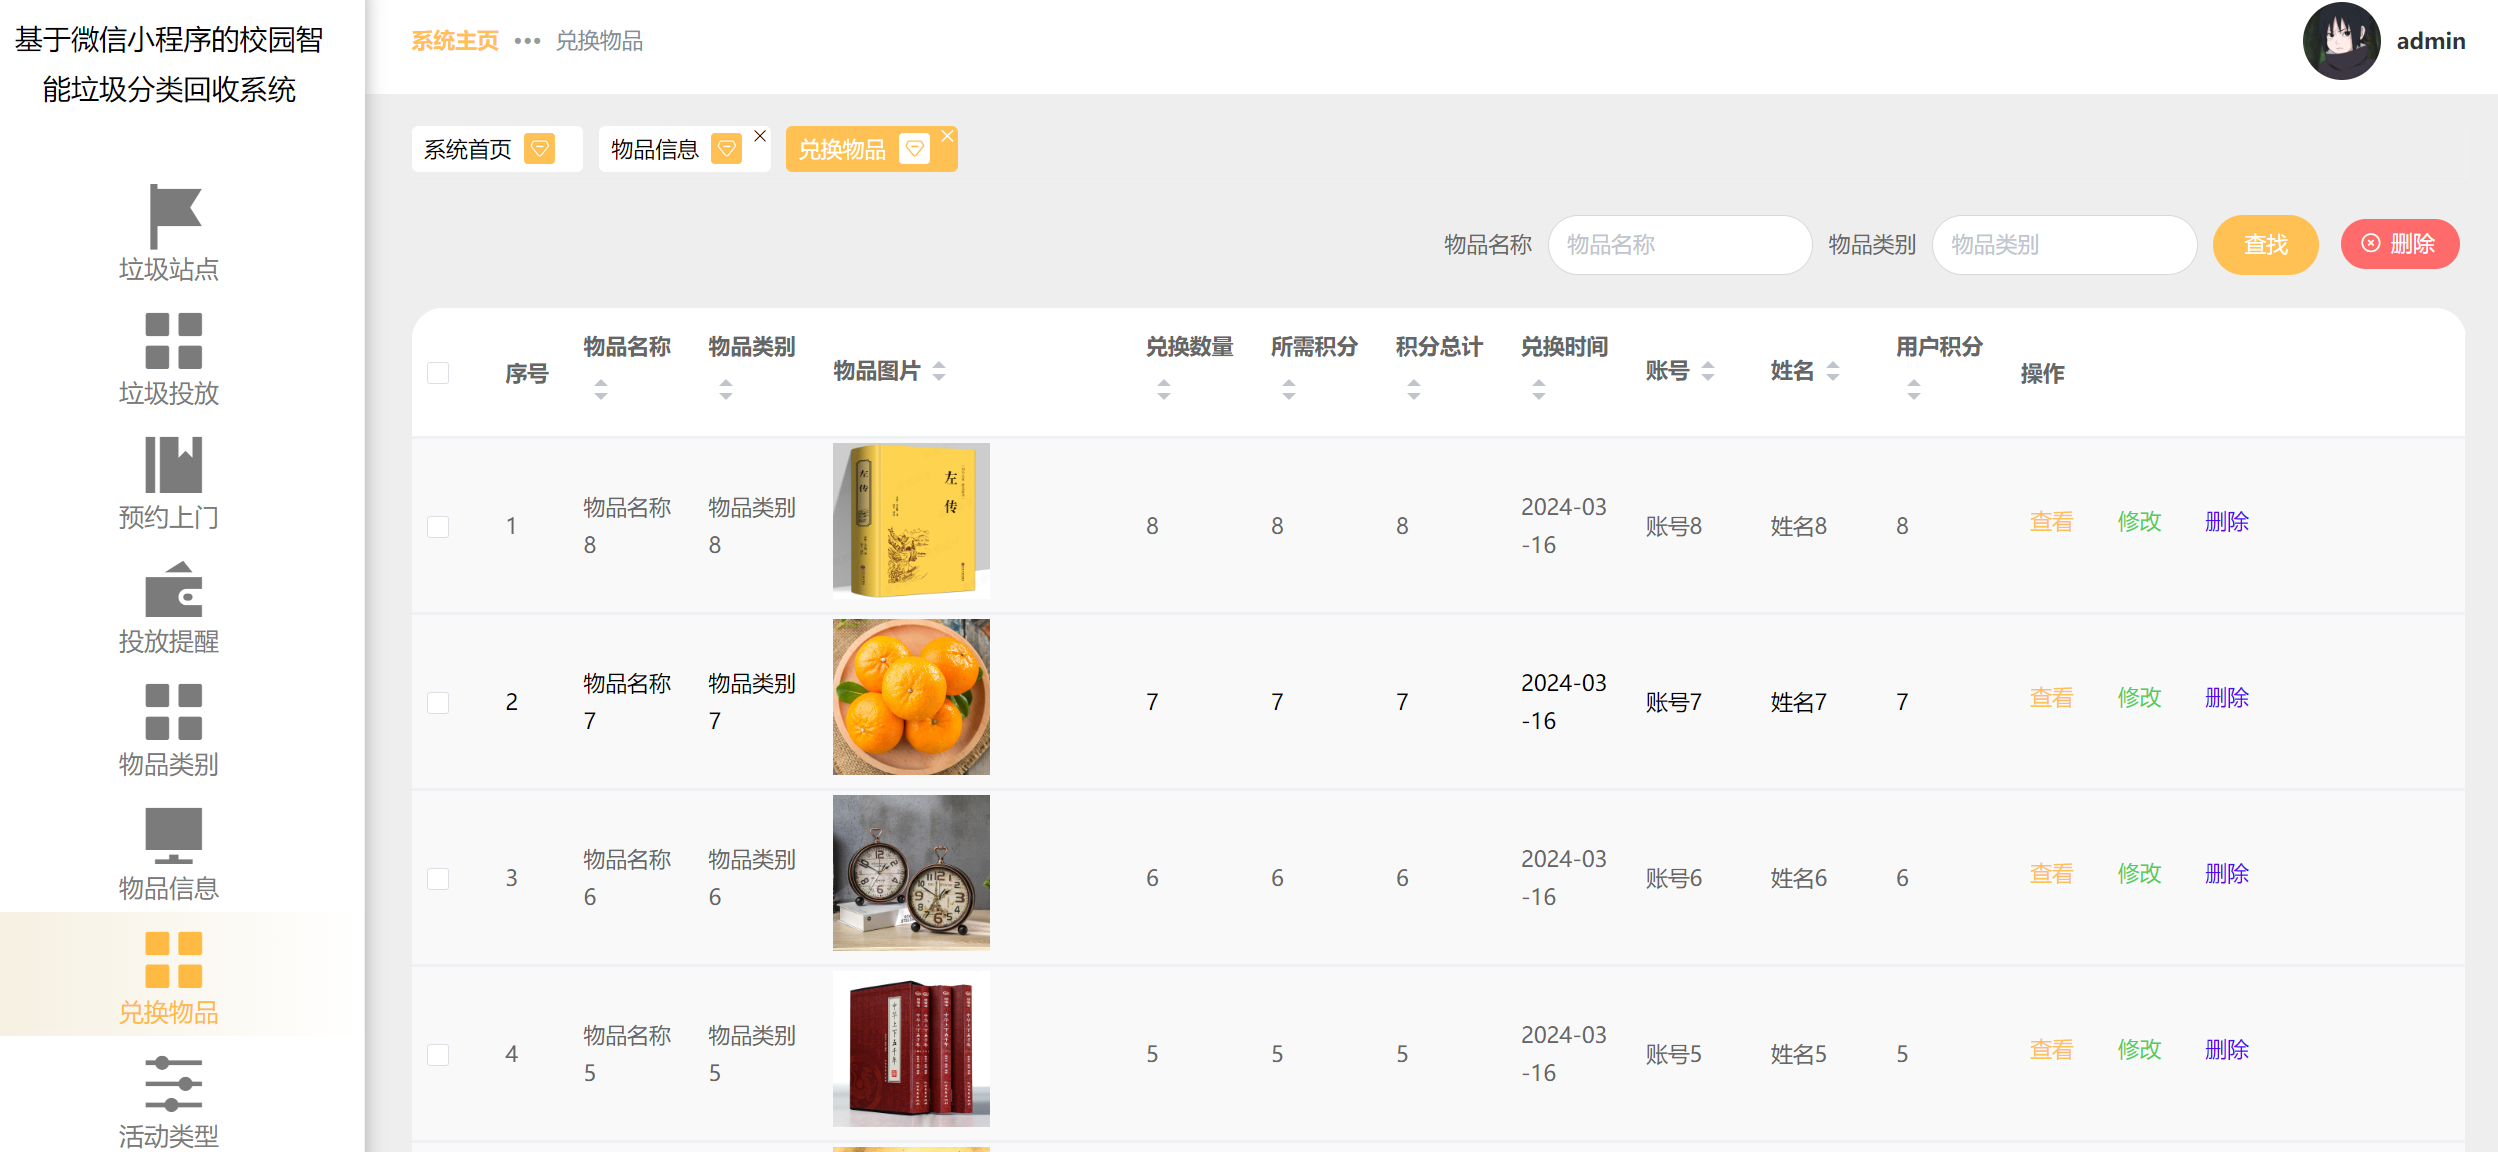
Task: Toggle the select-all header checkbox
Action: (x=438, y=373)
